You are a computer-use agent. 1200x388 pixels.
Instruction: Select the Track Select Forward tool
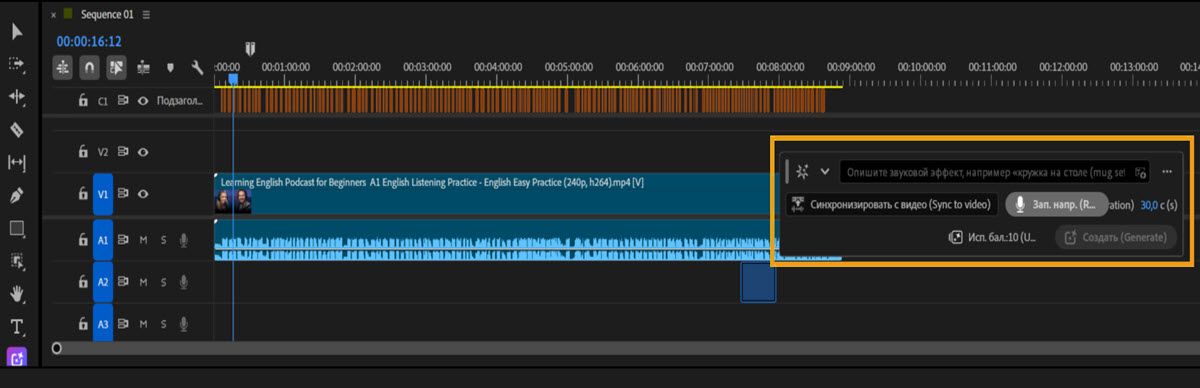[17, 64]
